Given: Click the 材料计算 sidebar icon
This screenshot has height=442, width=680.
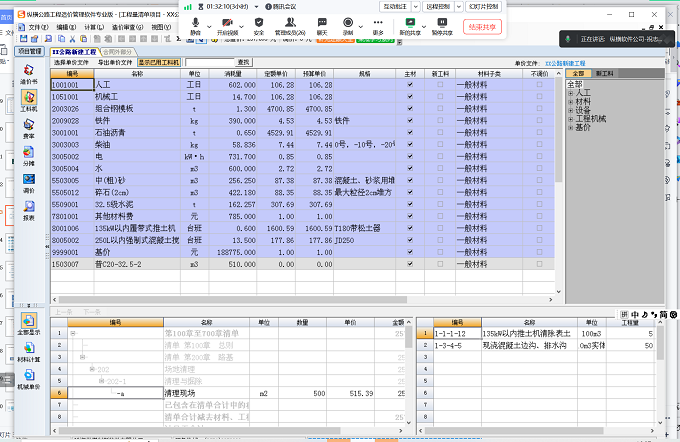Looking at the screenshot, I should [x=29, y=352].
